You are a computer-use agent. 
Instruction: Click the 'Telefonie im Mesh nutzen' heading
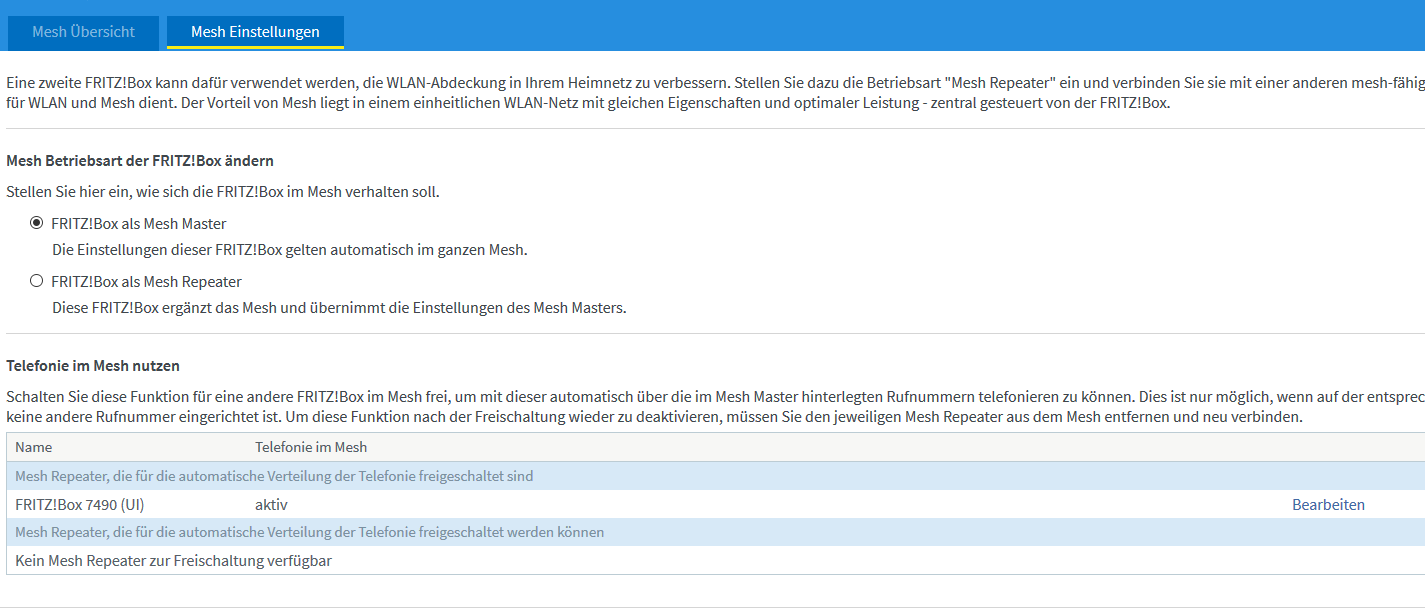[93, 366]
